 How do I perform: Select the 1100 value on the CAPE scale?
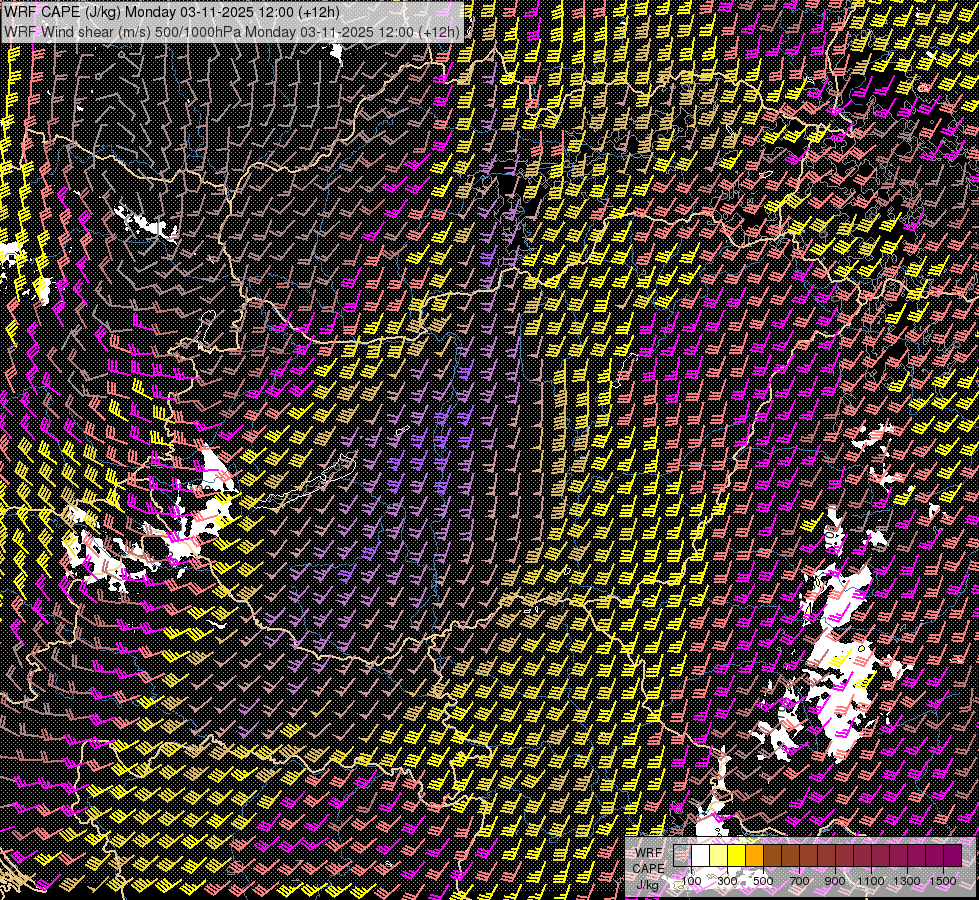(871, 881)
